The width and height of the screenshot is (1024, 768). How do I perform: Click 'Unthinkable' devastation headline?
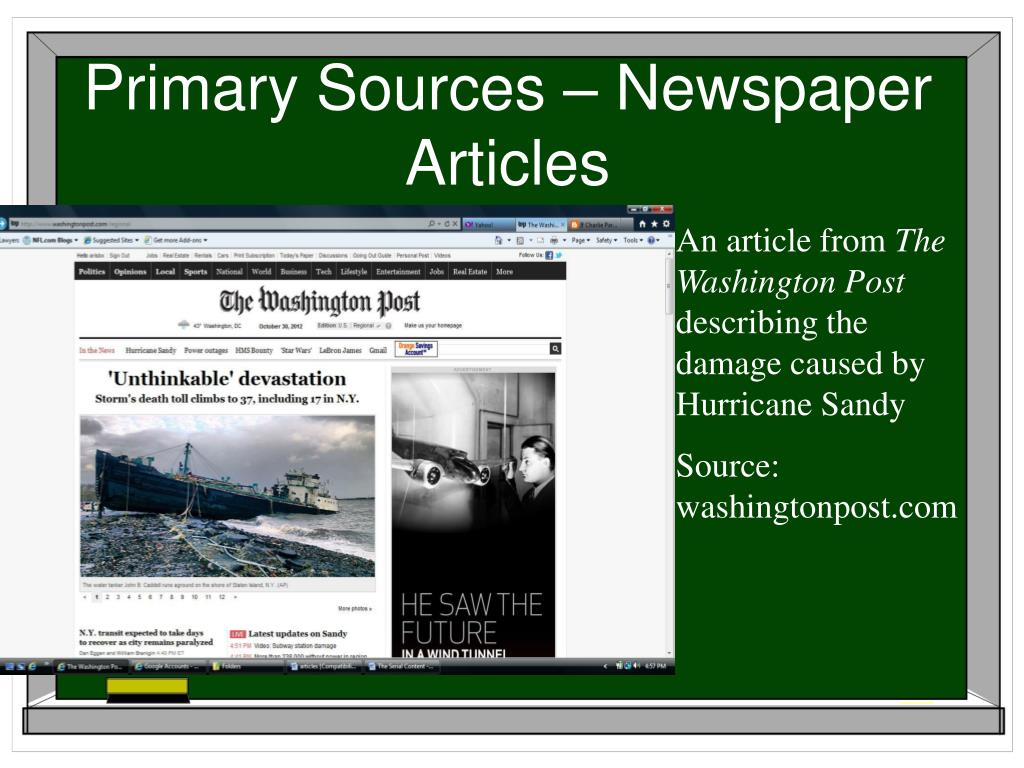[x=227, y=379]
